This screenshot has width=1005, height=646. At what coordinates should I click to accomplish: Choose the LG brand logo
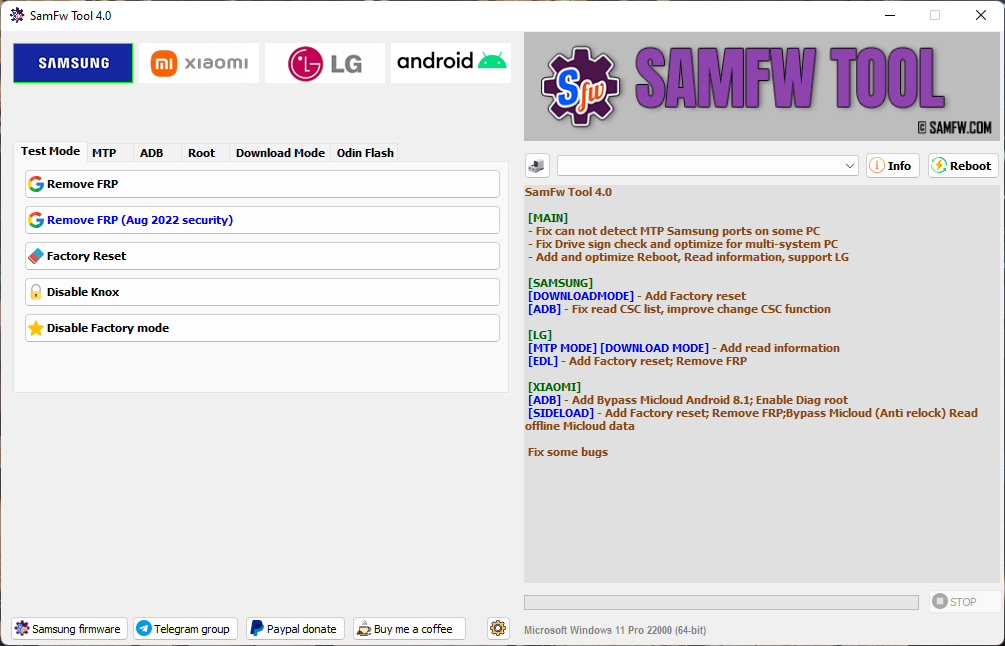tap(325, 63)
